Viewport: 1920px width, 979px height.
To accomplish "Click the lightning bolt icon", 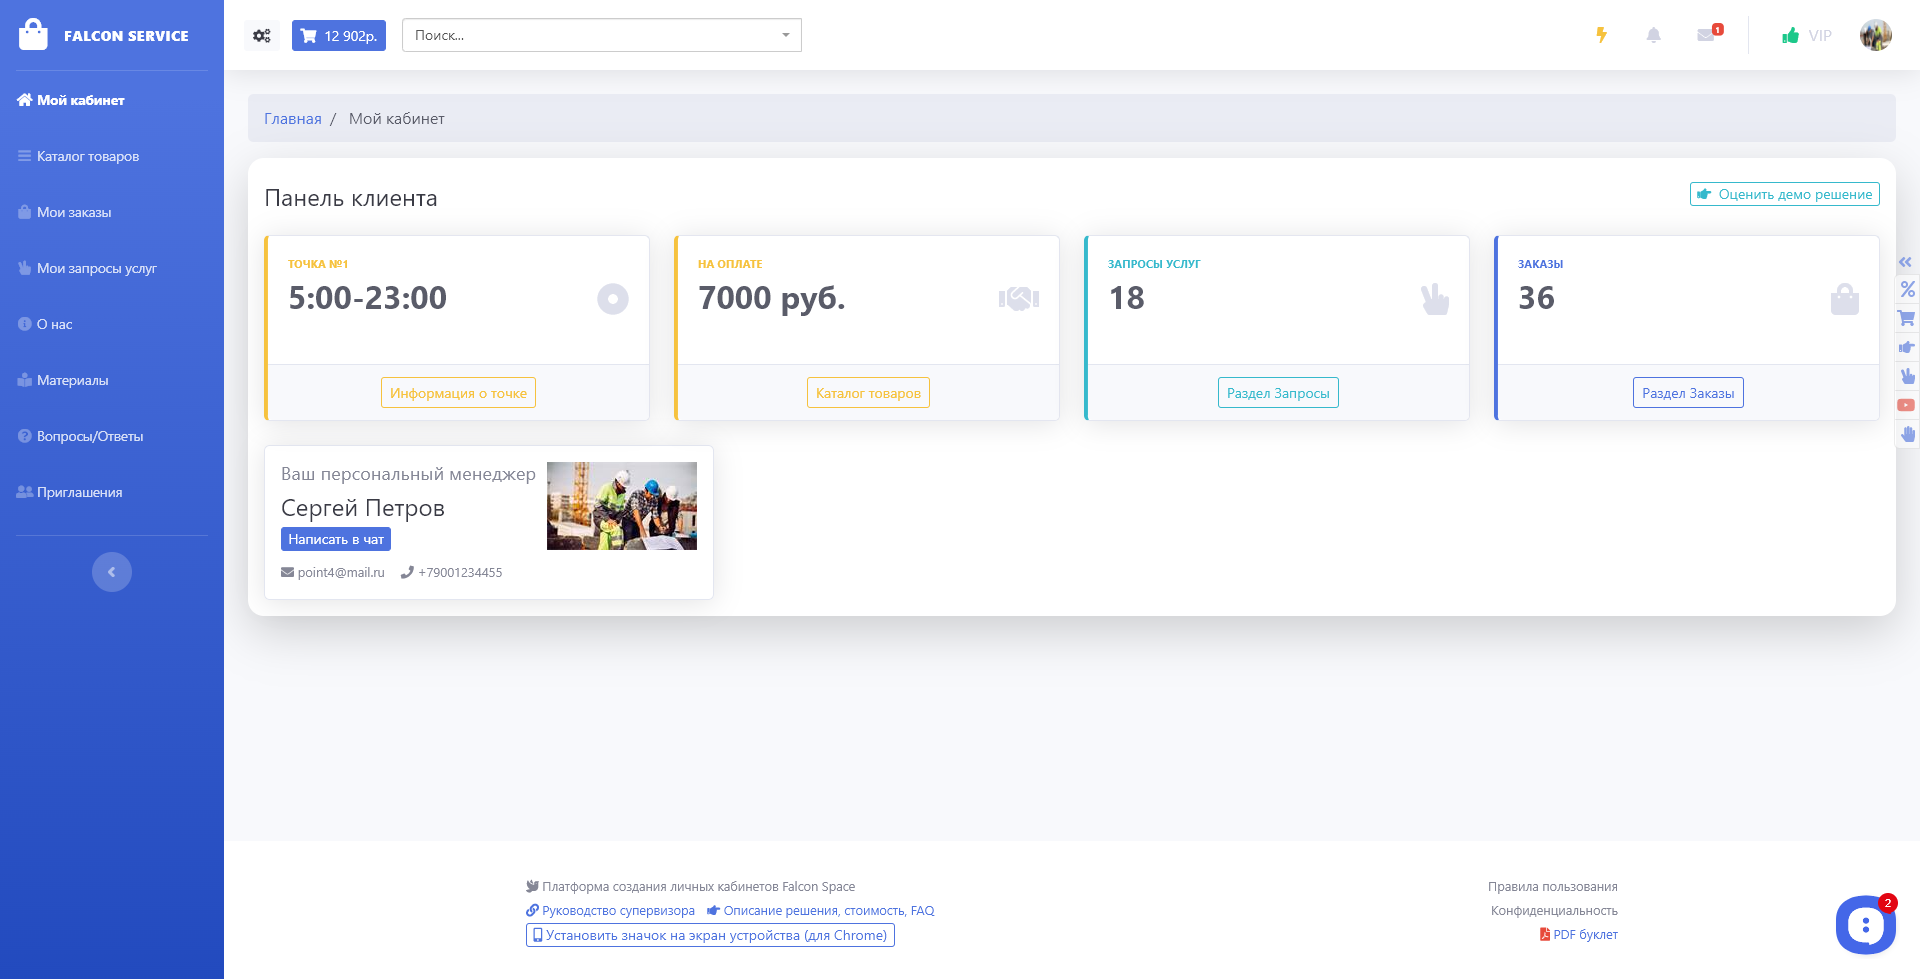I will click(1601, 36).
